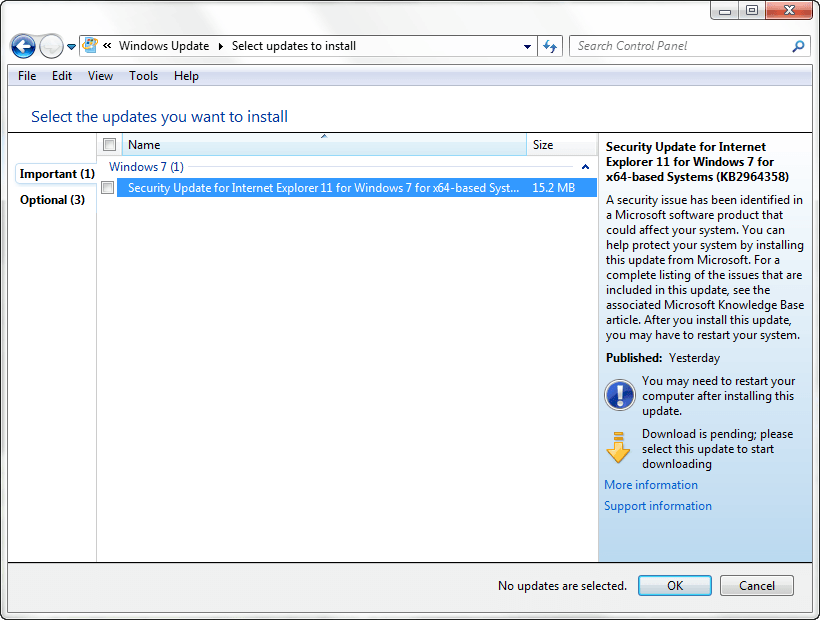This screenshot has width=820, height=620.
Task: Expand the breadcrumb arrow after Windows Update
Action: (220, 46)
